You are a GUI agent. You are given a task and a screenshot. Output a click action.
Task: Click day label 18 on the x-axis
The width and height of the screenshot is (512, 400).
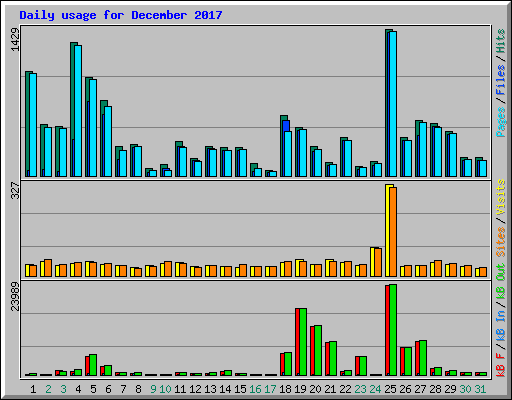point(285,389)
